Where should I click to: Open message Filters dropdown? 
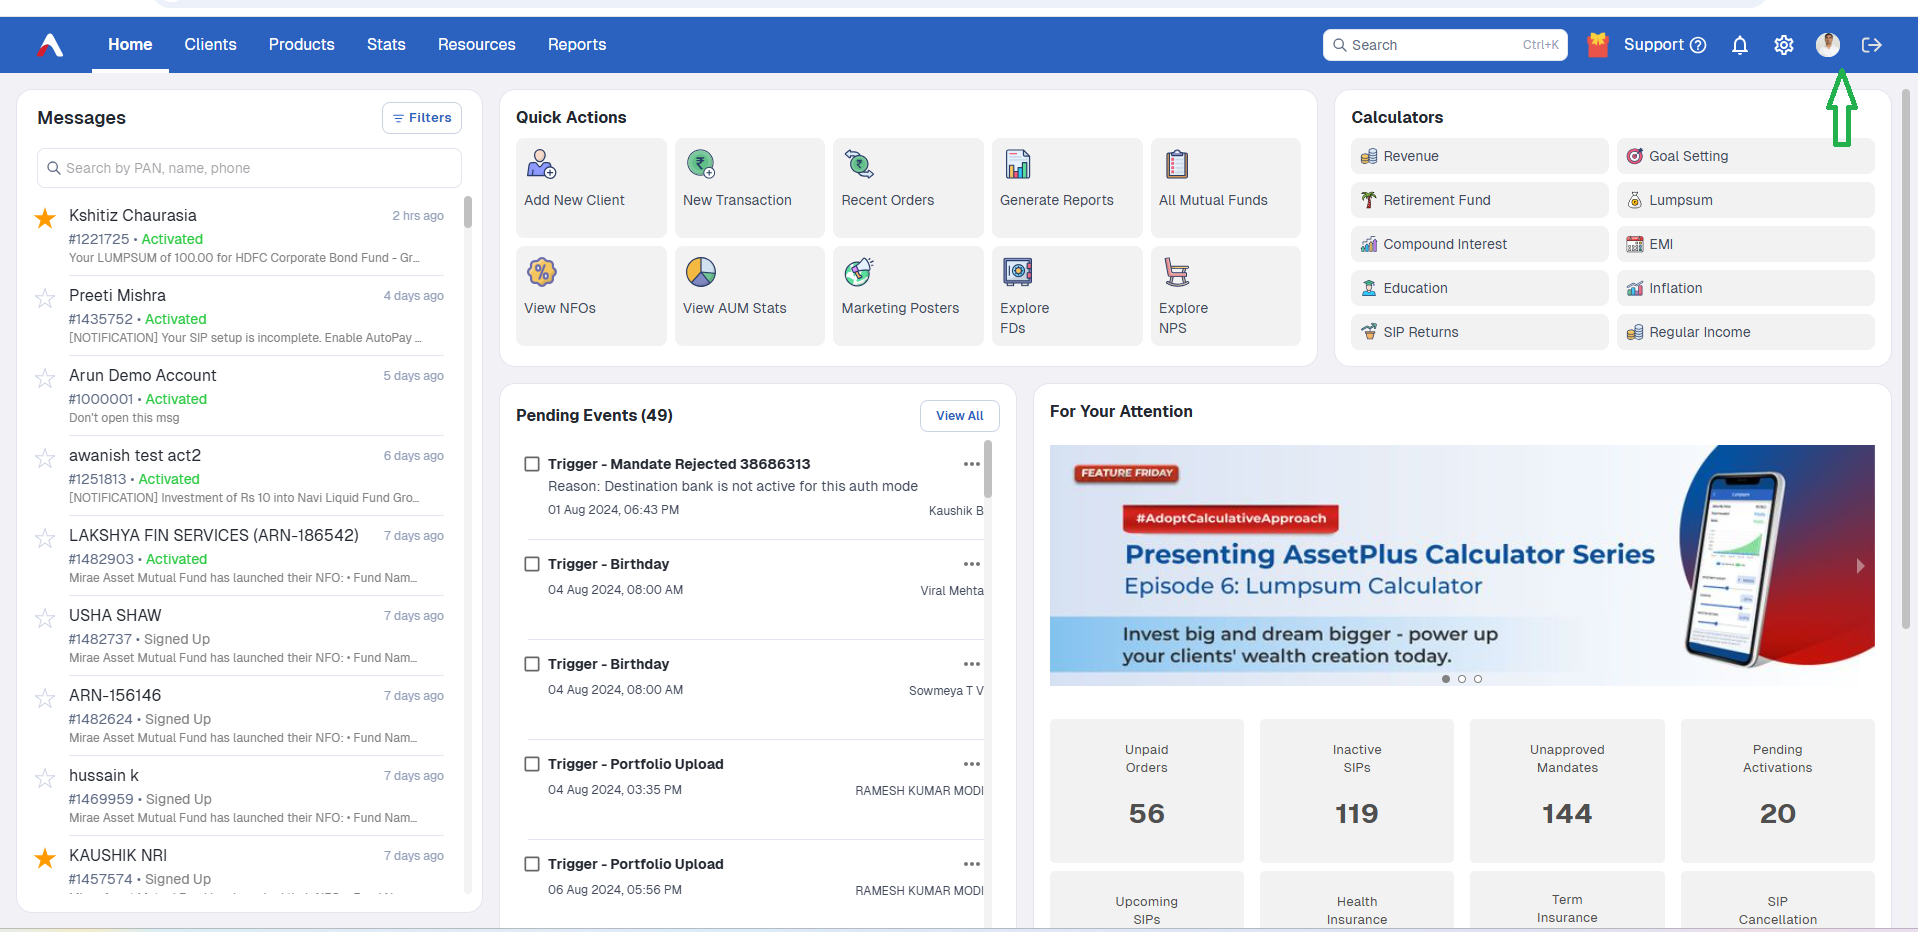click(422, 118)
